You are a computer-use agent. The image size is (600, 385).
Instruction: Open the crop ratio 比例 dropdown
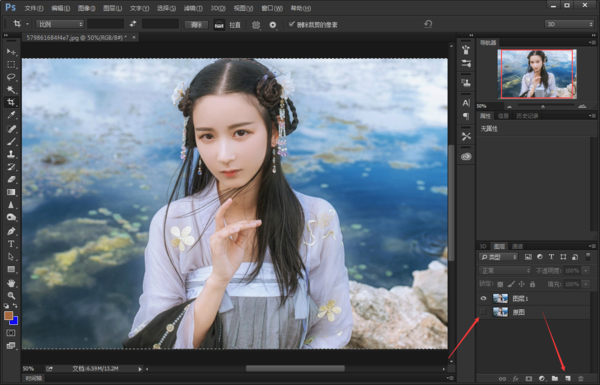tap(60, 24)
